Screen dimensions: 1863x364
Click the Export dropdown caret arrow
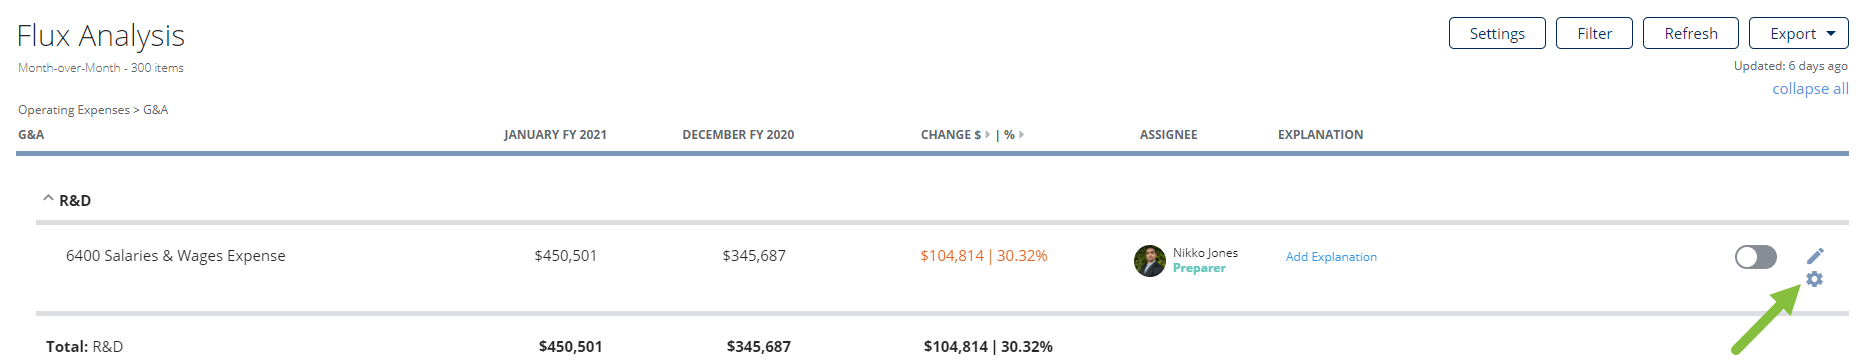(1831, 33)
